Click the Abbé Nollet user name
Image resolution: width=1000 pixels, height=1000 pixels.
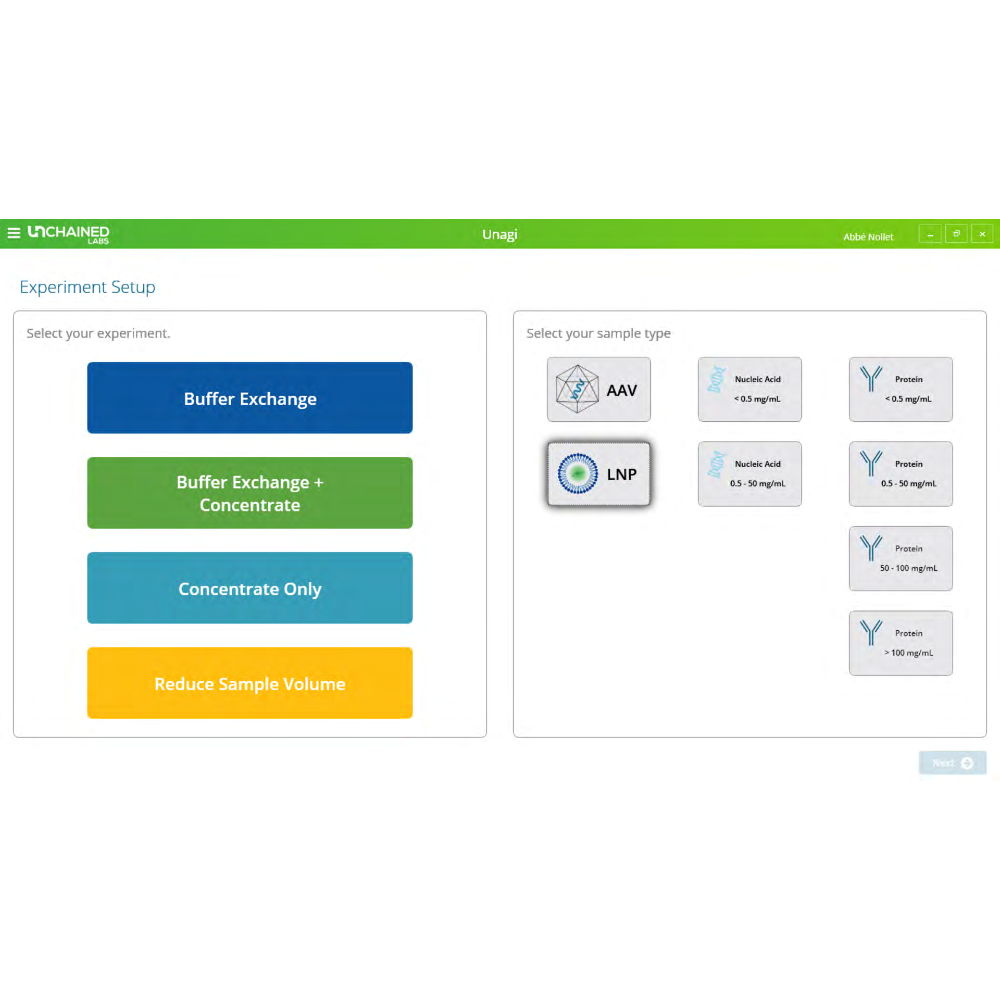pos(867,237)
